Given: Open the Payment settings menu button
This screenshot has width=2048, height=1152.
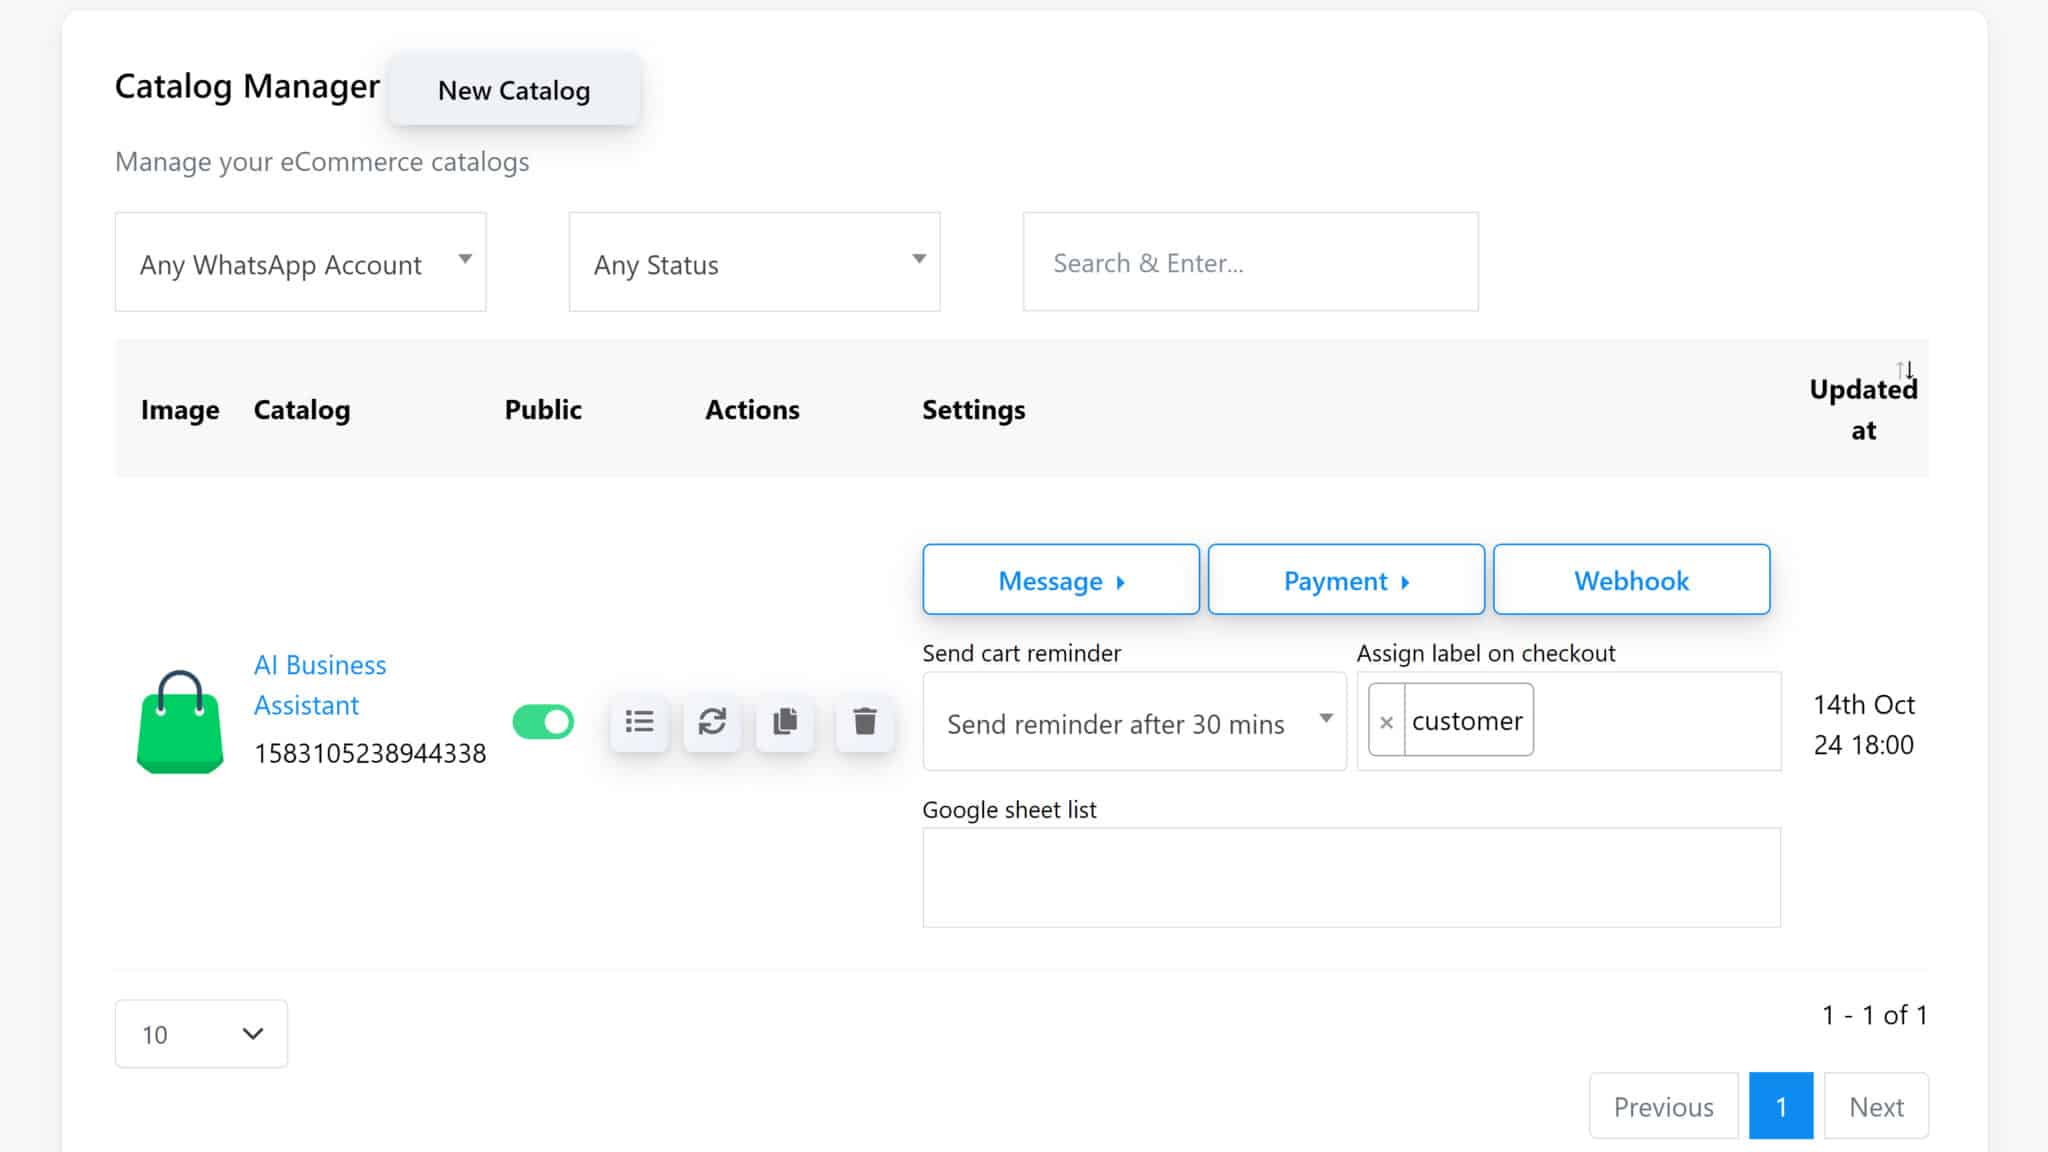Looking at the screenshot, I should (1345, 580).
